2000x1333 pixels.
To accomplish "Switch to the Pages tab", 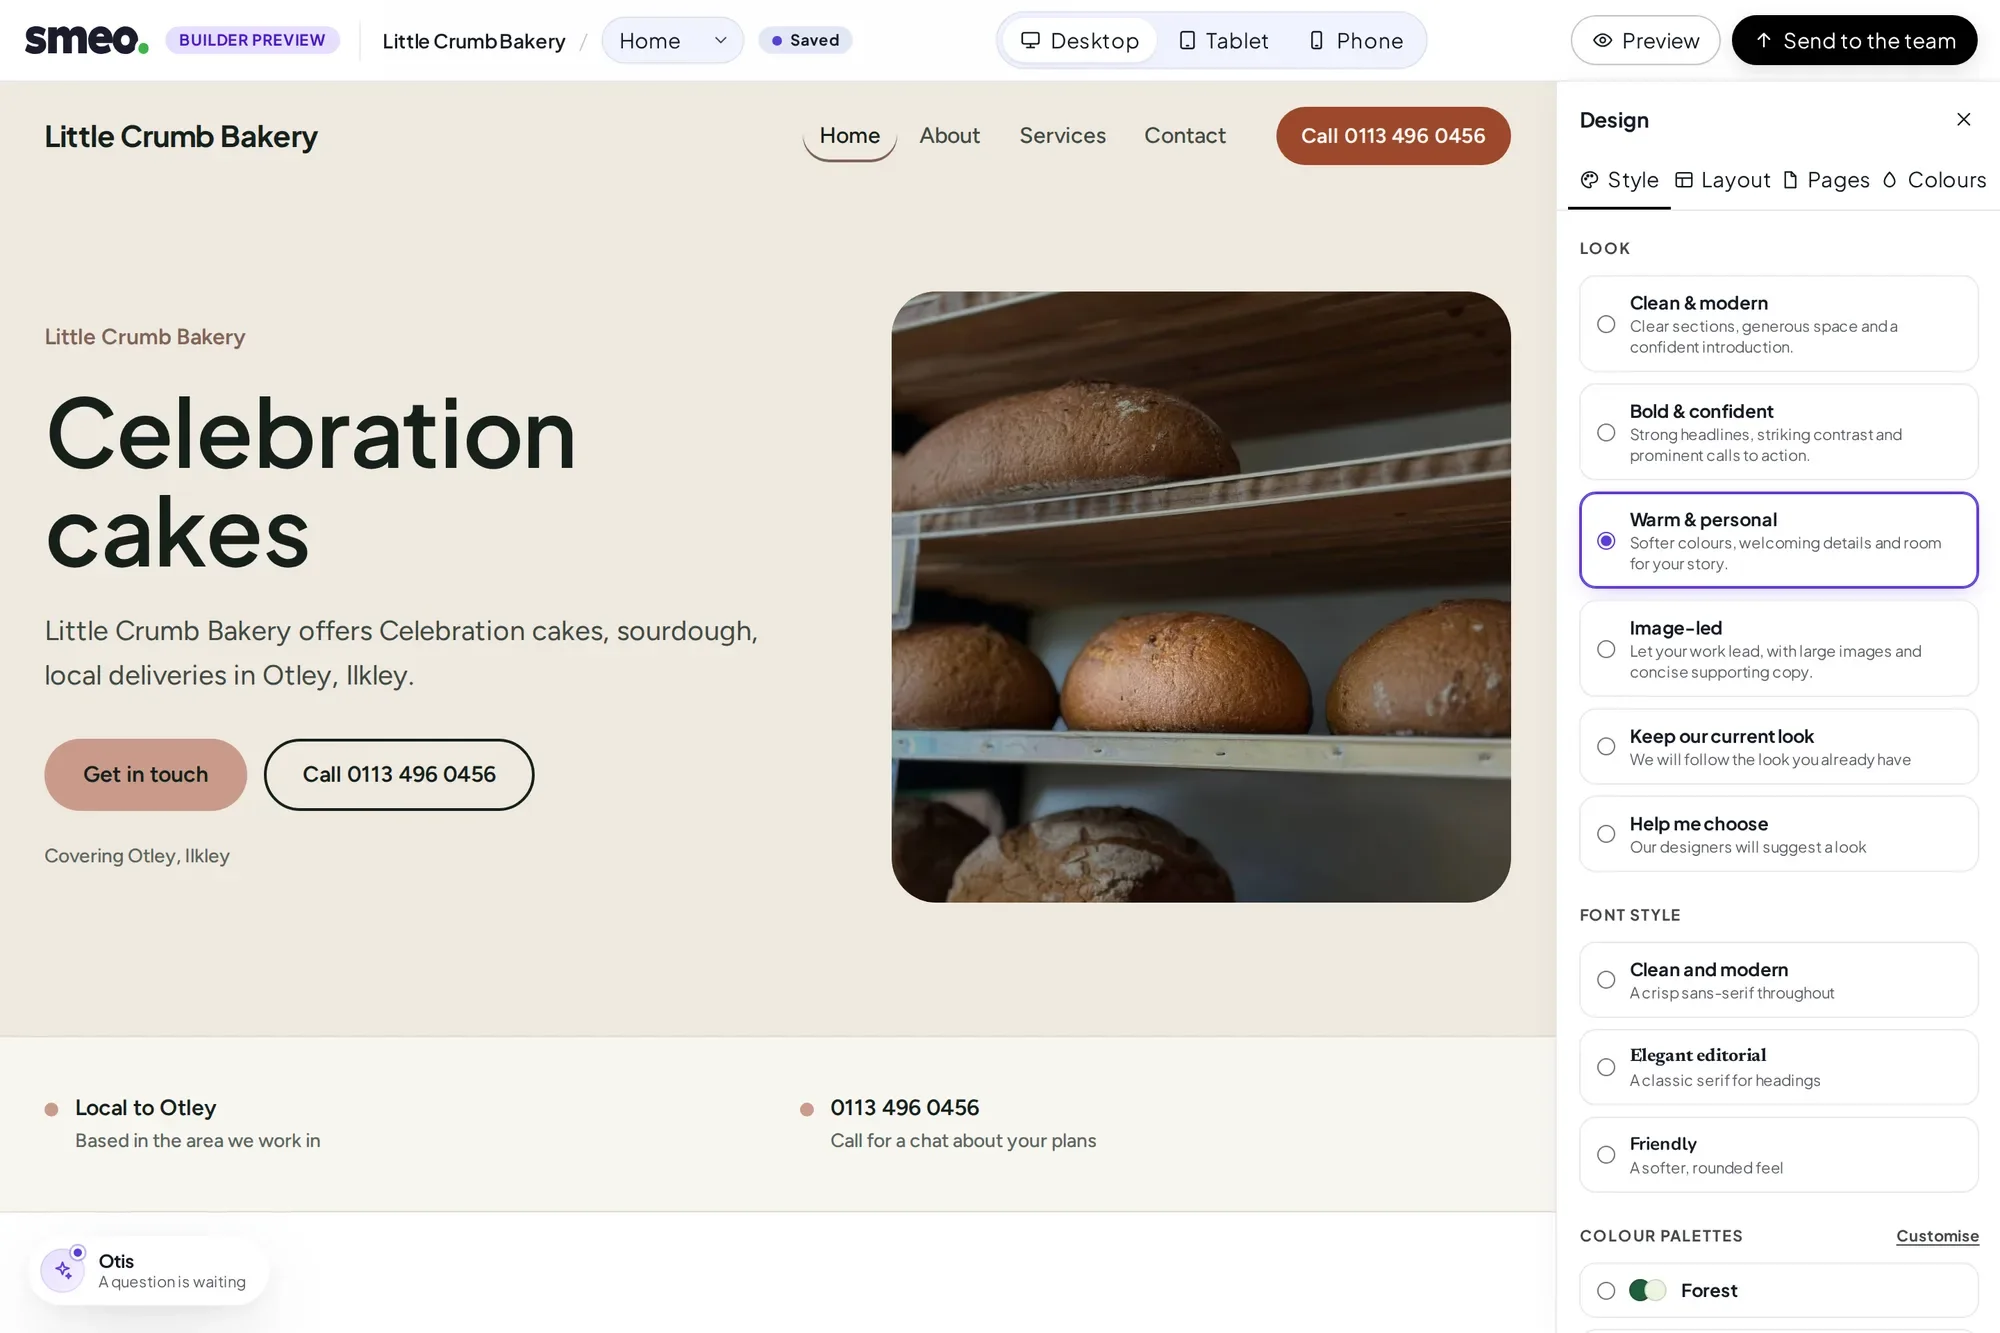I will pyautogui.click(x=1826, y=180).
